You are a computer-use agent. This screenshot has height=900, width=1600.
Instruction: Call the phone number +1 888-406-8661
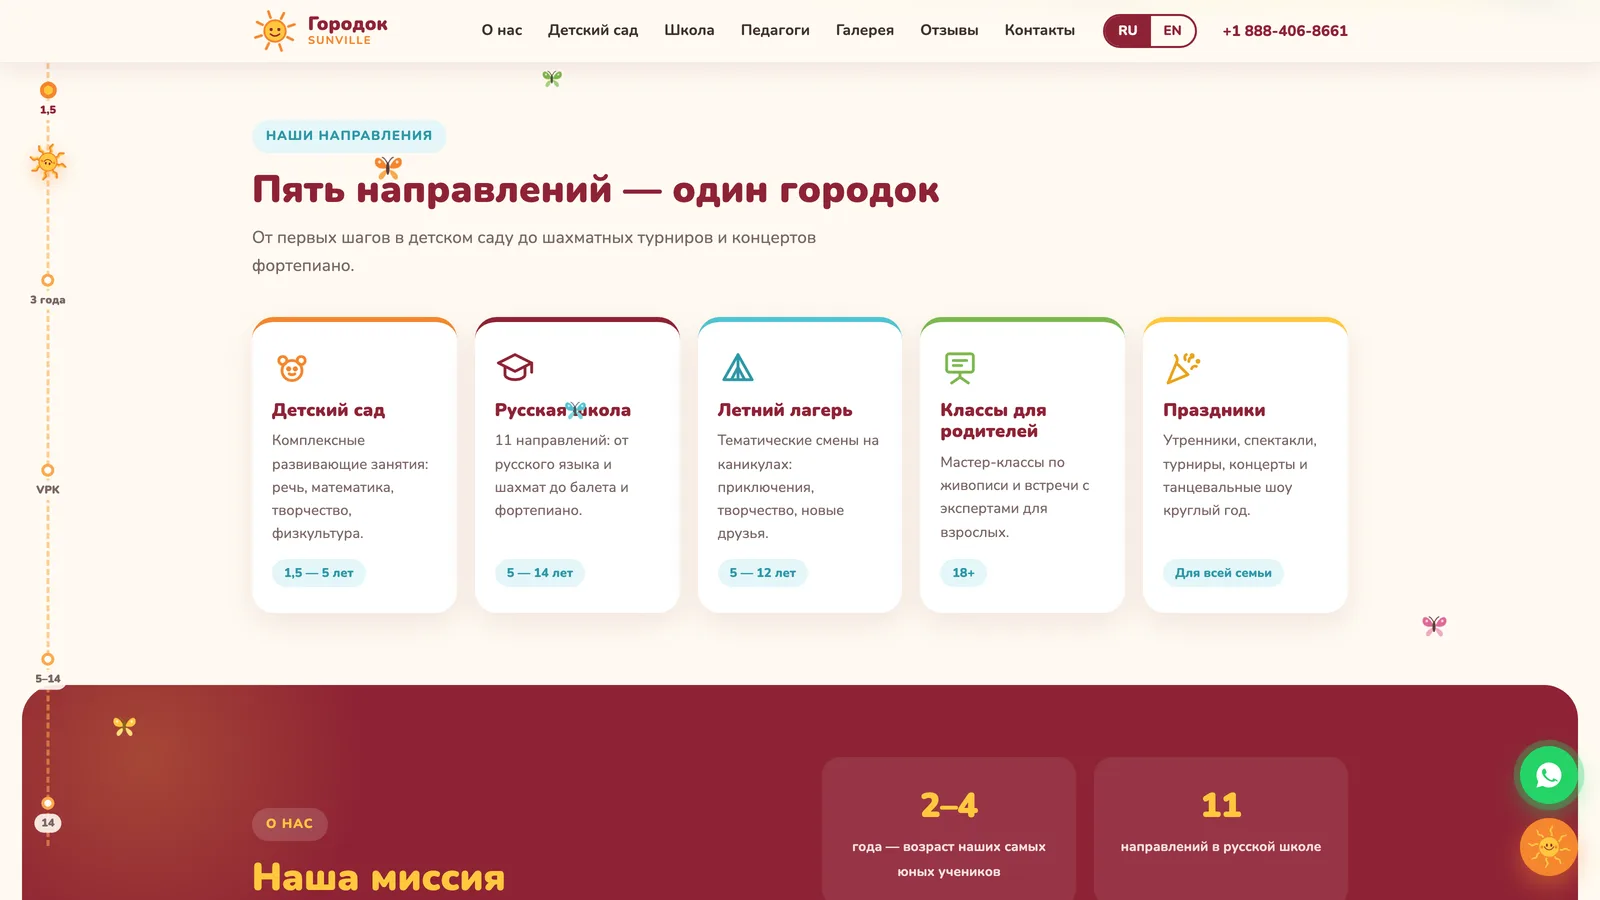1285,31
